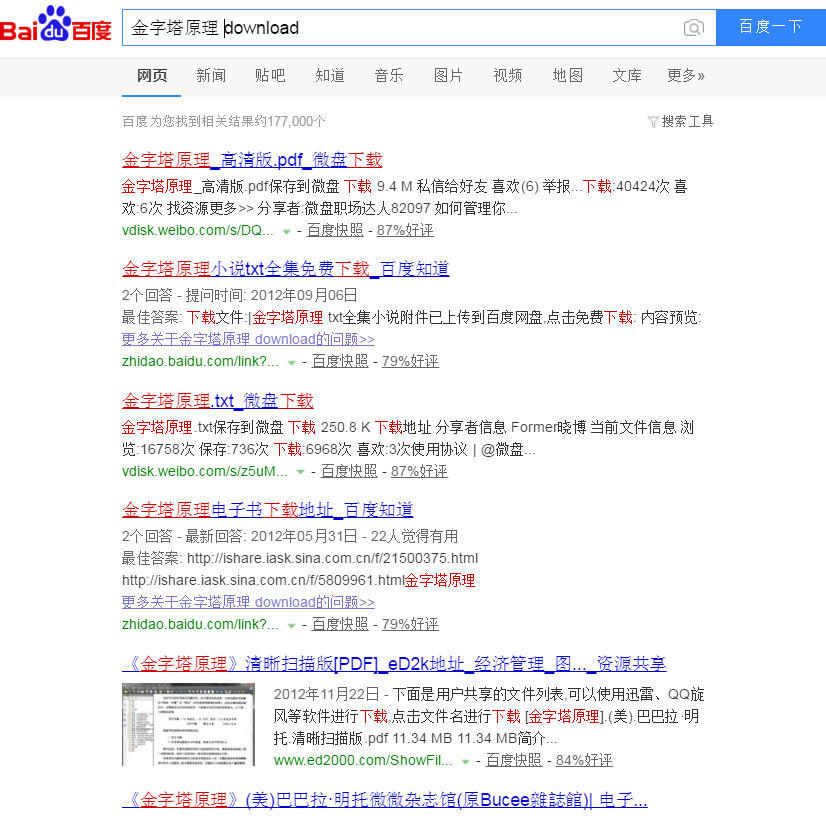Image resolution: width=826 pixels, height=818 pixels.
Task: Open result 金字塔原理小说txt全集免费下载_百度知道
Action: tap(286, 269)
